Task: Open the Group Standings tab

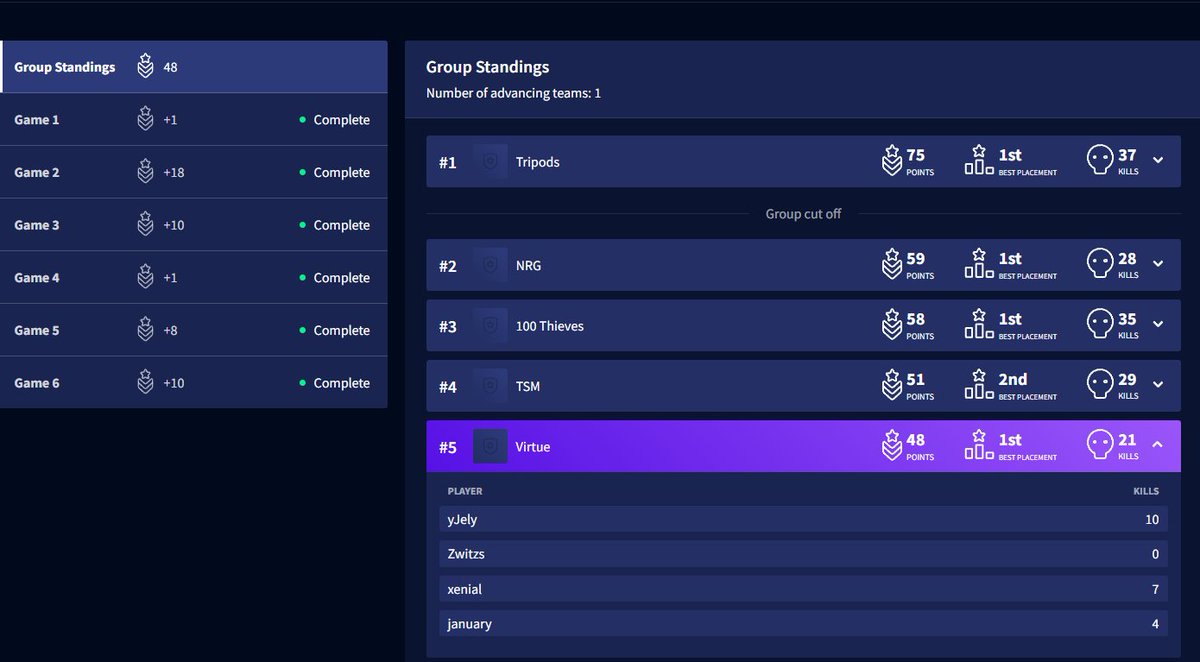Action: point(194,67)
